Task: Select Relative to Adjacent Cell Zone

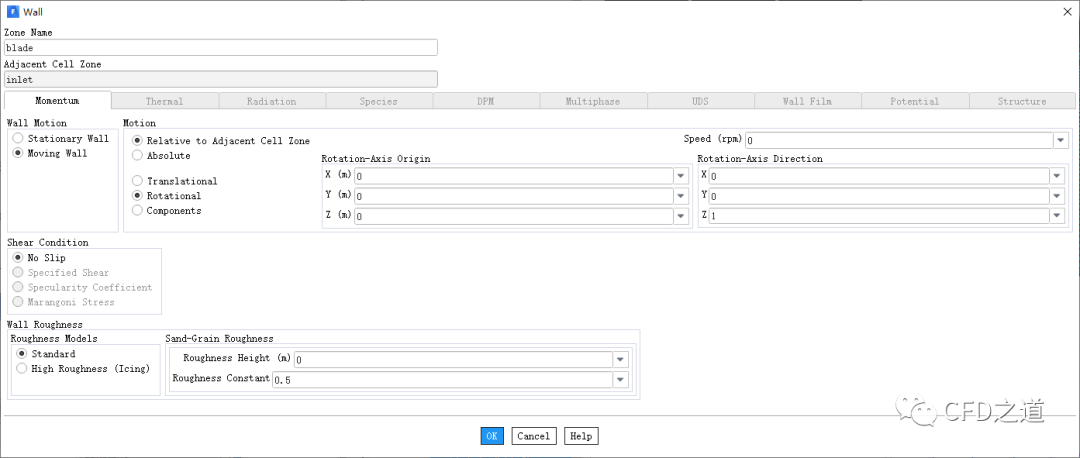Action: 138,141
